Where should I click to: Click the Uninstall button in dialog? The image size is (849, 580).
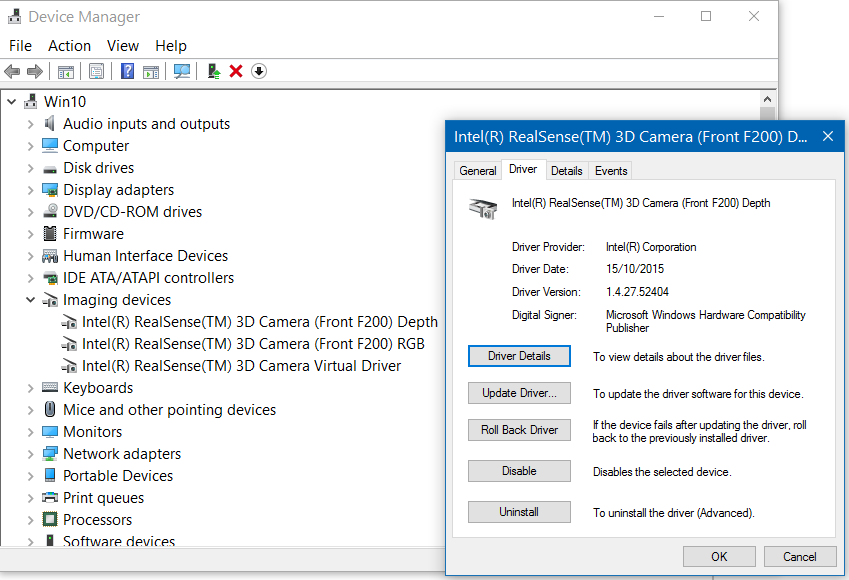point(519,512)
